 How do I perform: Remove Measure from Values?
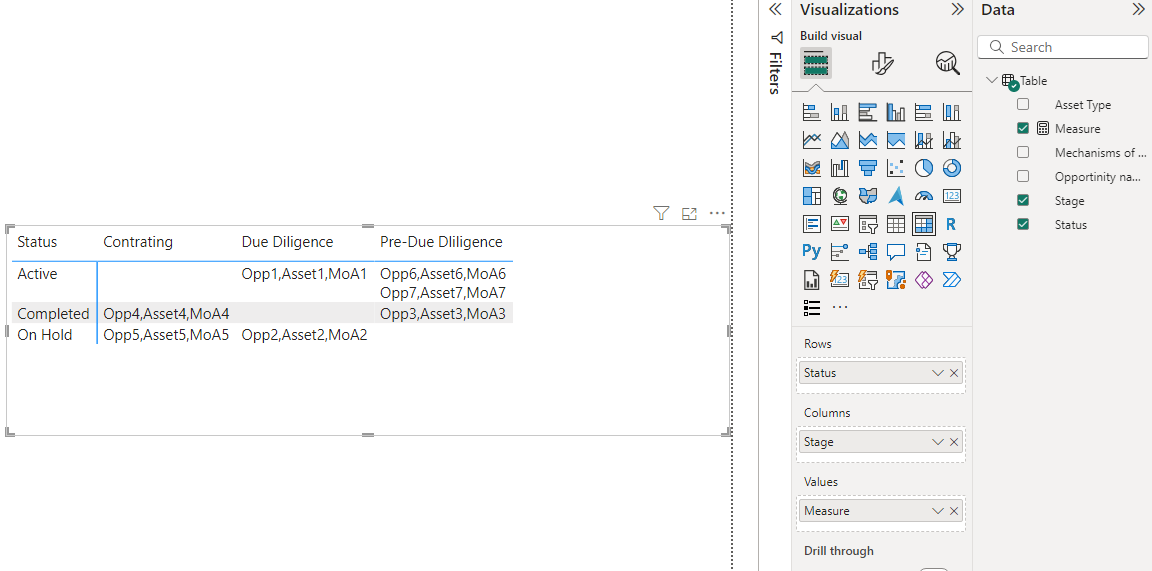(954, 511)
